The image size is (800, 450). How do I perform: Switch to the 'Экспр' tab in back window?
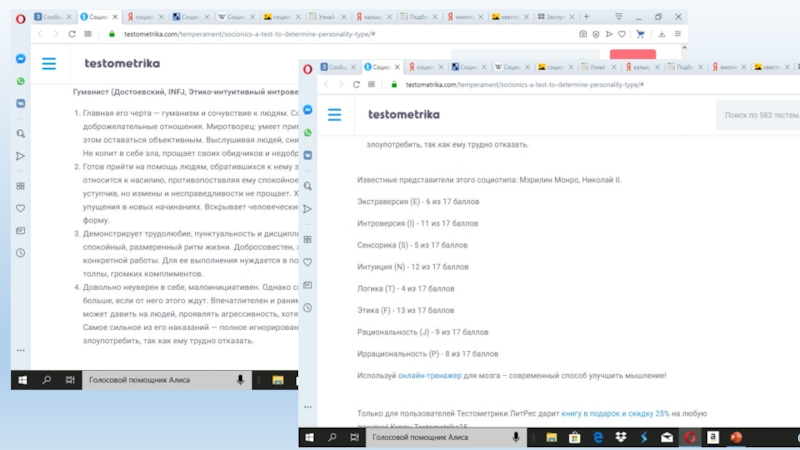point(574,18)
